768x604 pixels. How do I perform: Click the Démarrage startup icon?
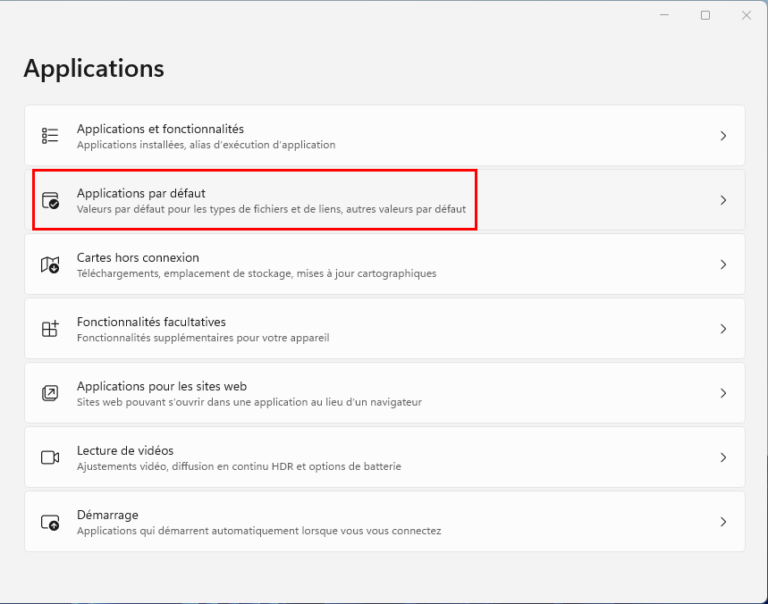coord(50,522)
